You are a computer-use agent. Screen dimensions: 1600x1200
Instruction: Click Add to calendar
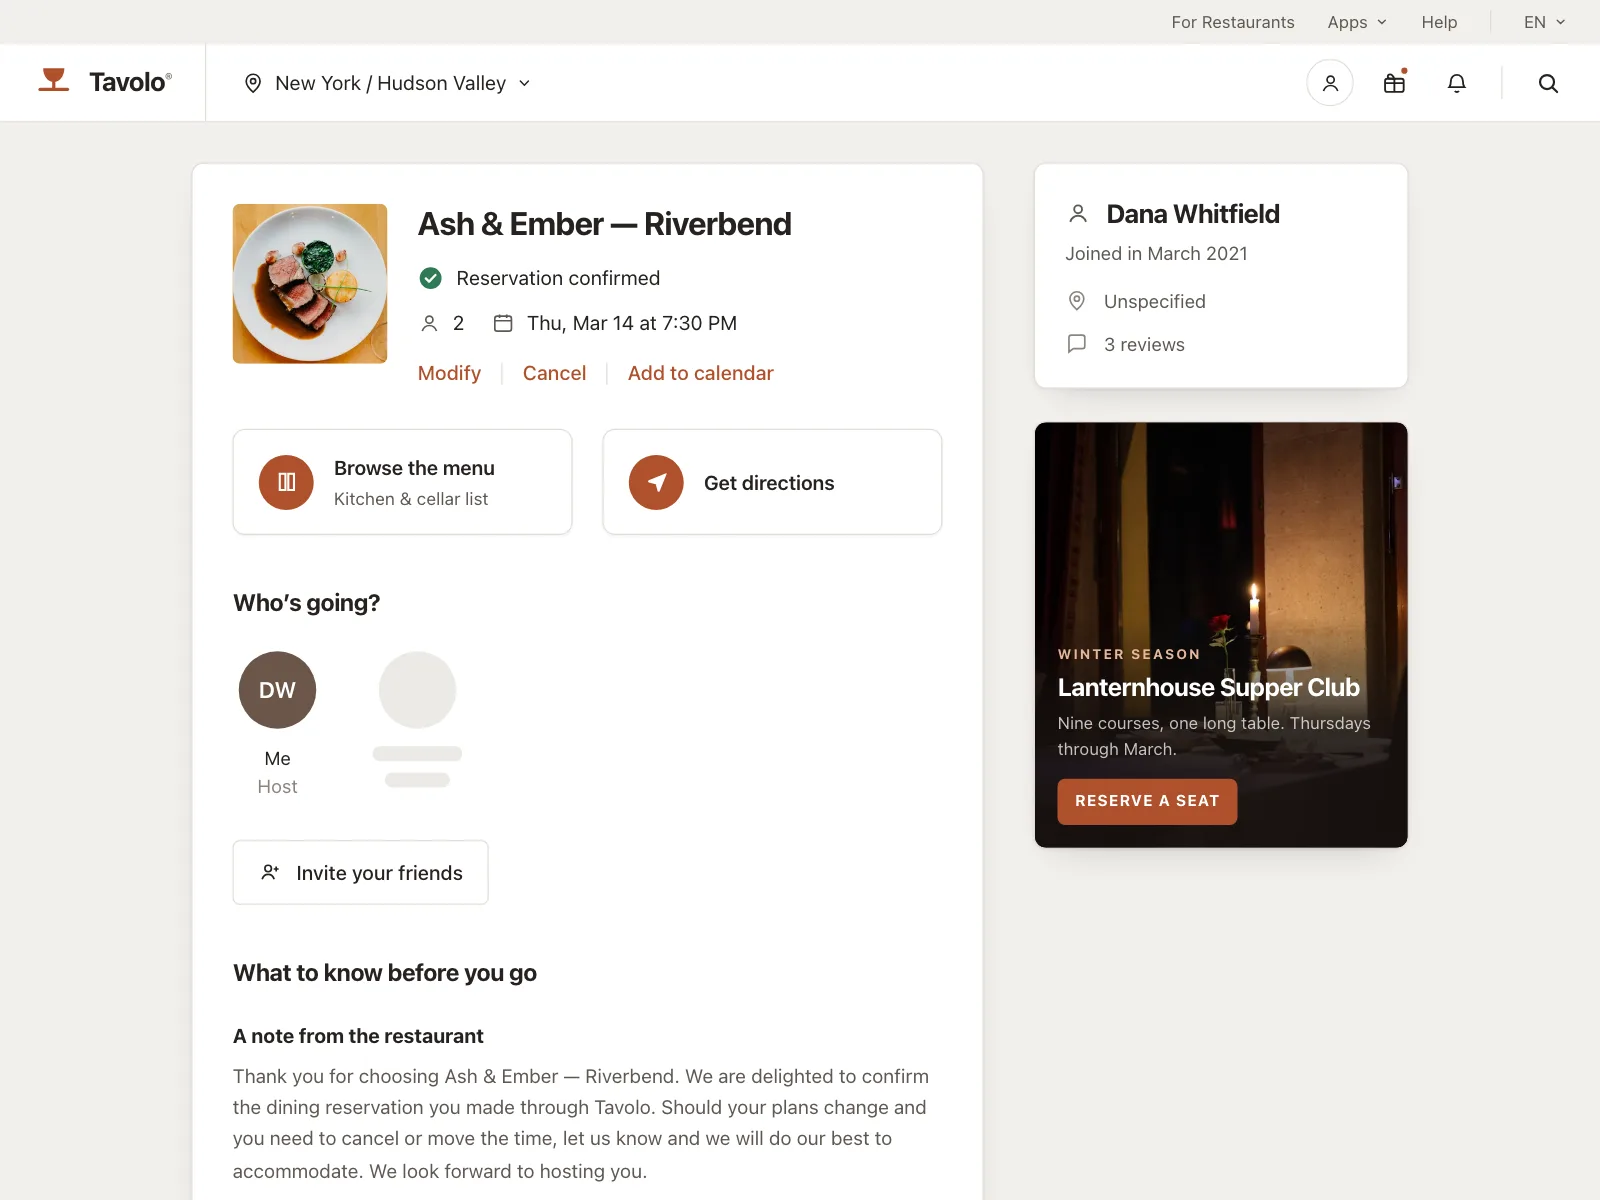click(x=700, y=373)
